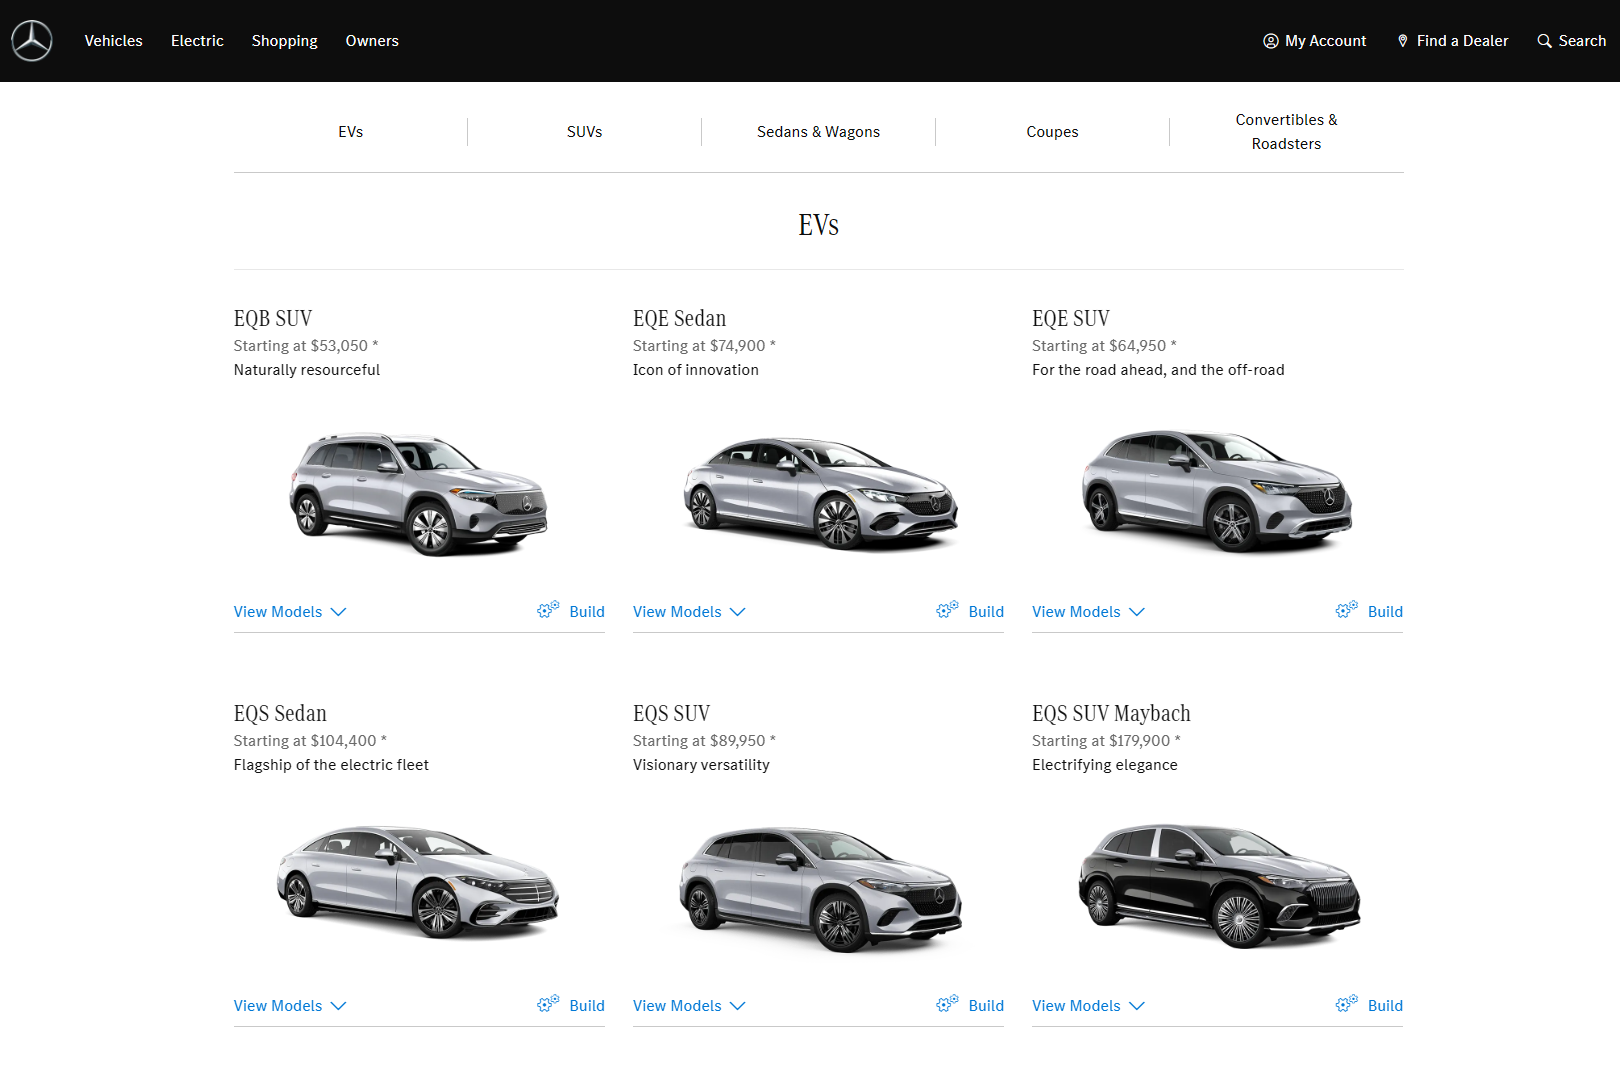The width and height of the screenshot is (1620, 1080).
Task: Click View Models text under EQS Sedan
Action: pyautogui.click(x=278, y=1006)
